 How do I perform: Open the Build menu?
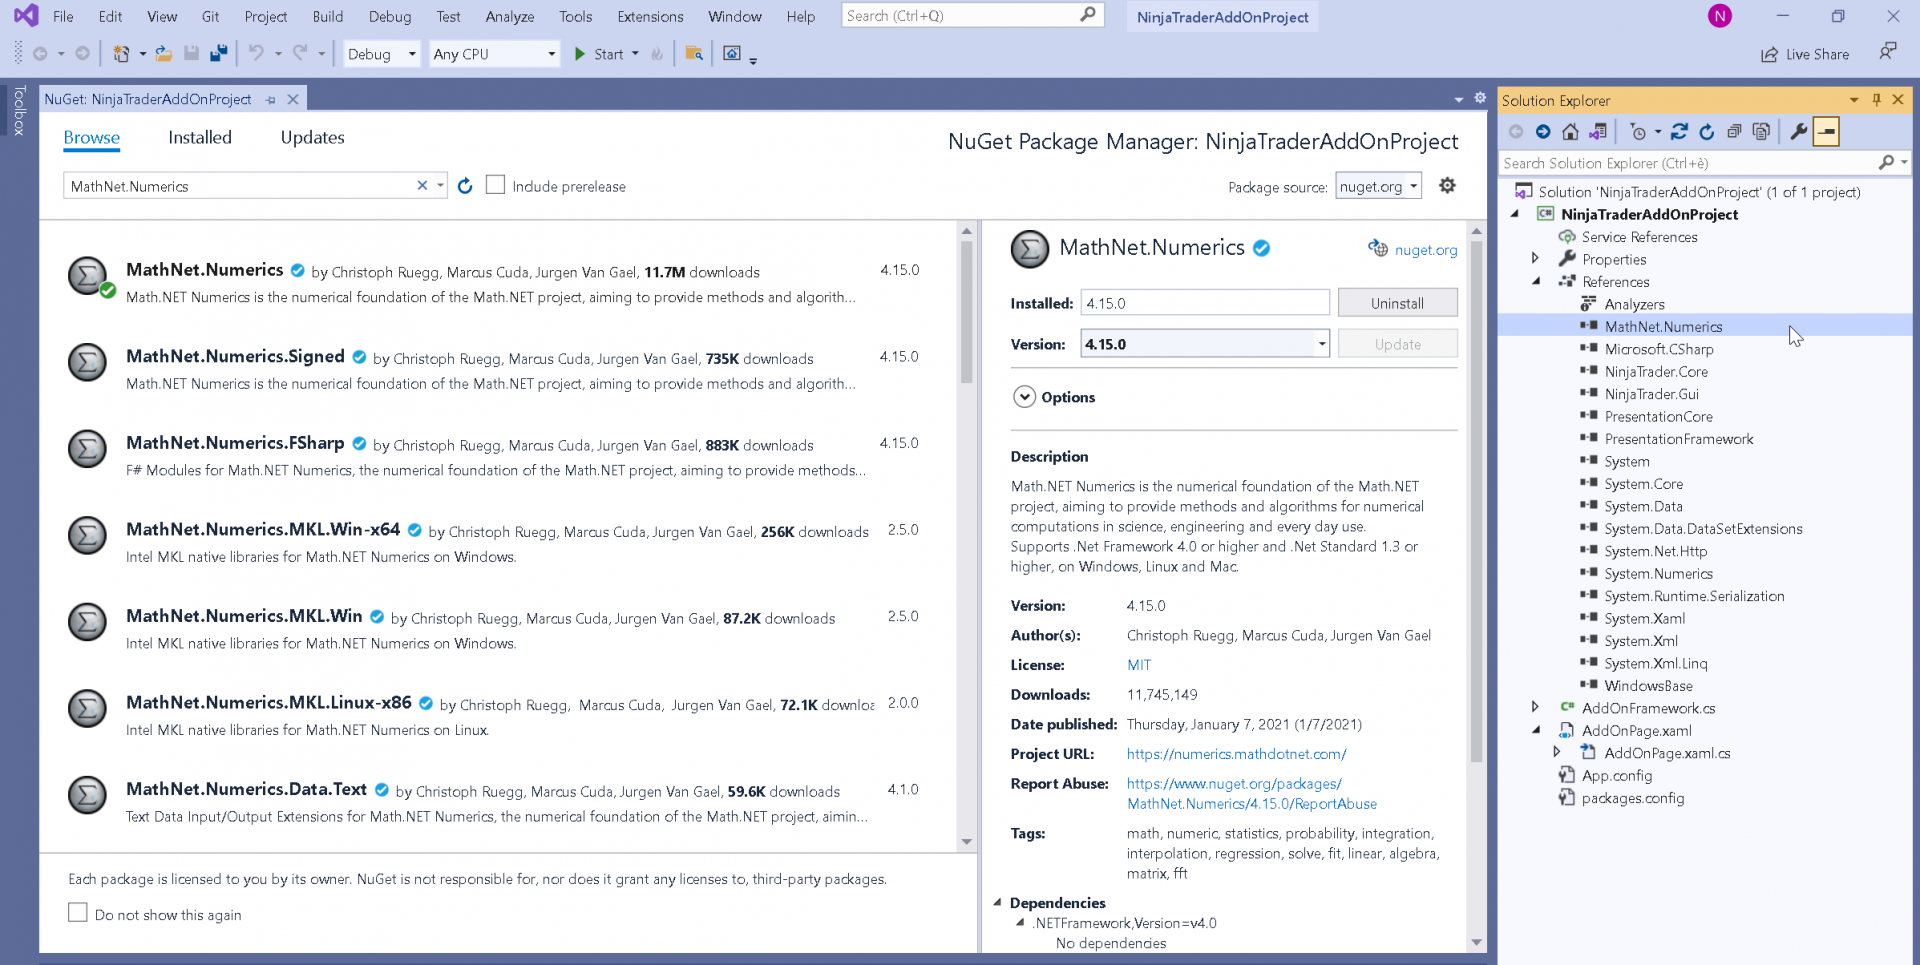pos(327,16)
